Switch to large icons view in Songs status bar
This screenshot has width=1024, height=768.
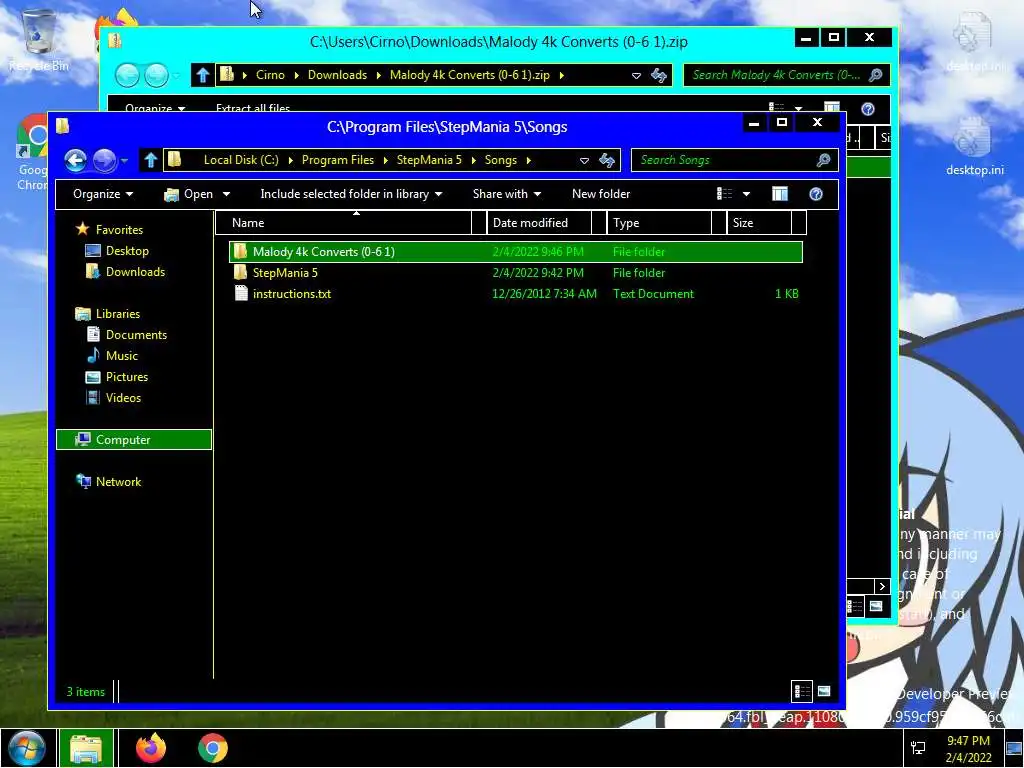[x=824, y=691]
